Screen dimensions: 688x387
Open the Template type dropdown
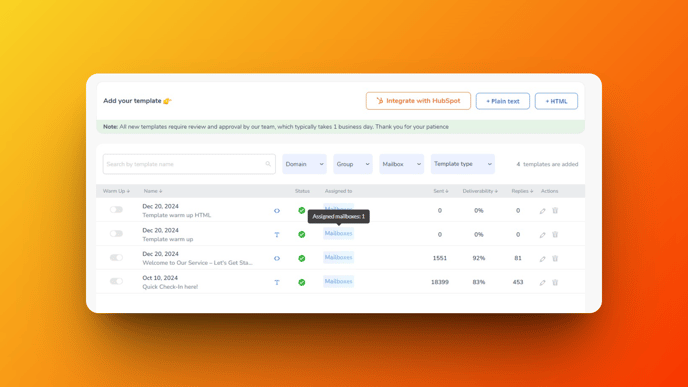[x=462, y=164]
